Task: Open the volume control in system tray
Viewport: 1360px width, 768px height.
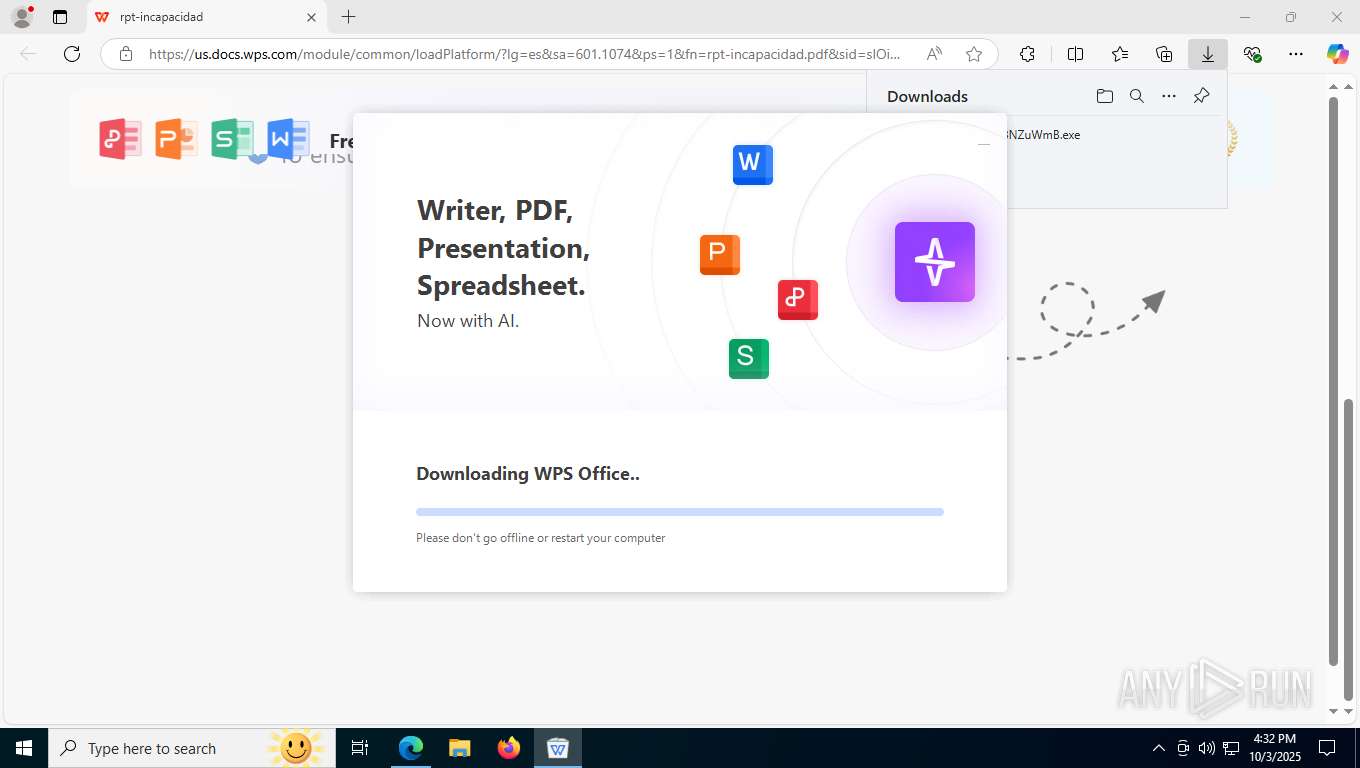Action: pos(1207,748)
